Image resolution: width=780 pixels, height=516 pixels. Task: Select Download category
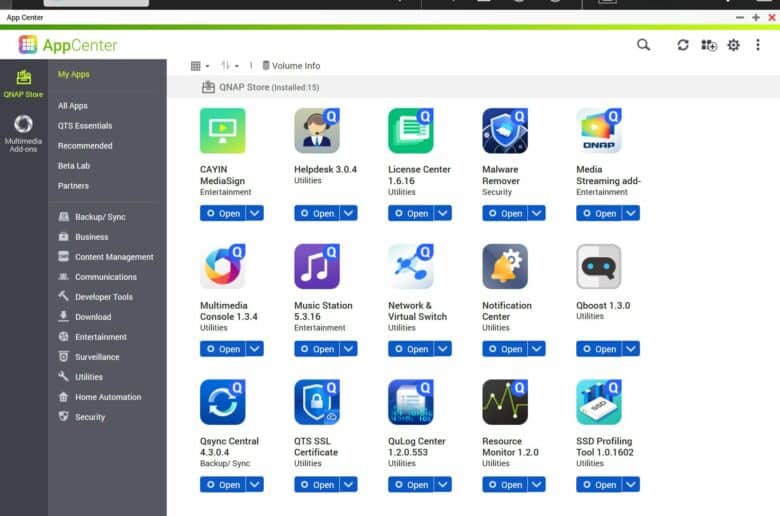click(x=85, y=316)
